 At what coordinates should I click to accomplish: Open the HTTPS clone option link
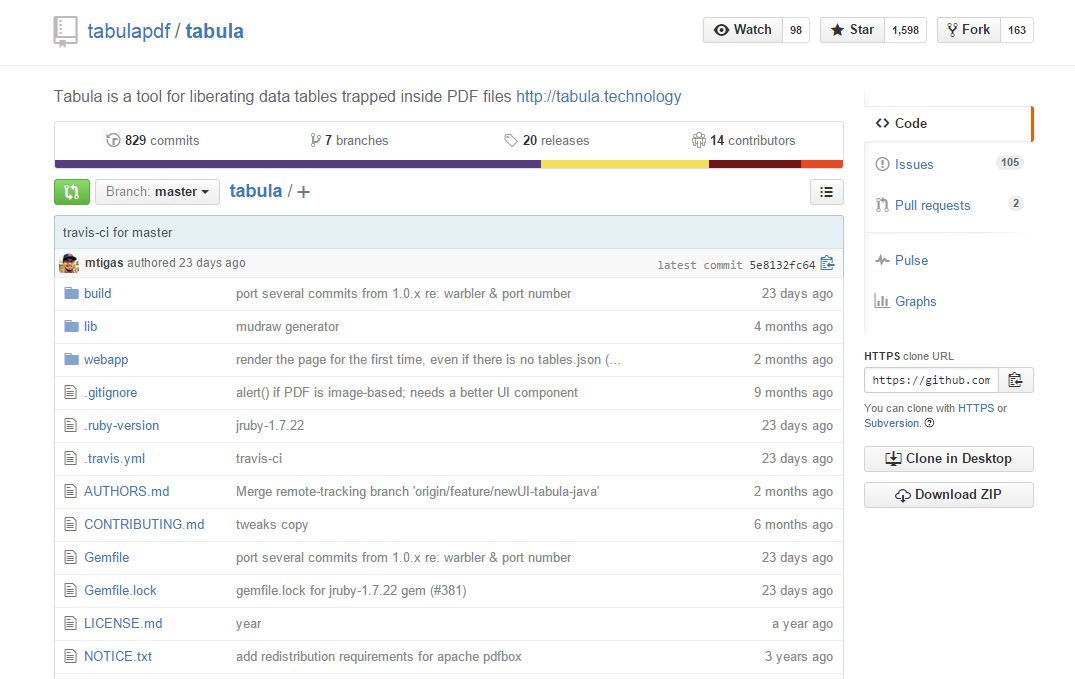point(976,408)
